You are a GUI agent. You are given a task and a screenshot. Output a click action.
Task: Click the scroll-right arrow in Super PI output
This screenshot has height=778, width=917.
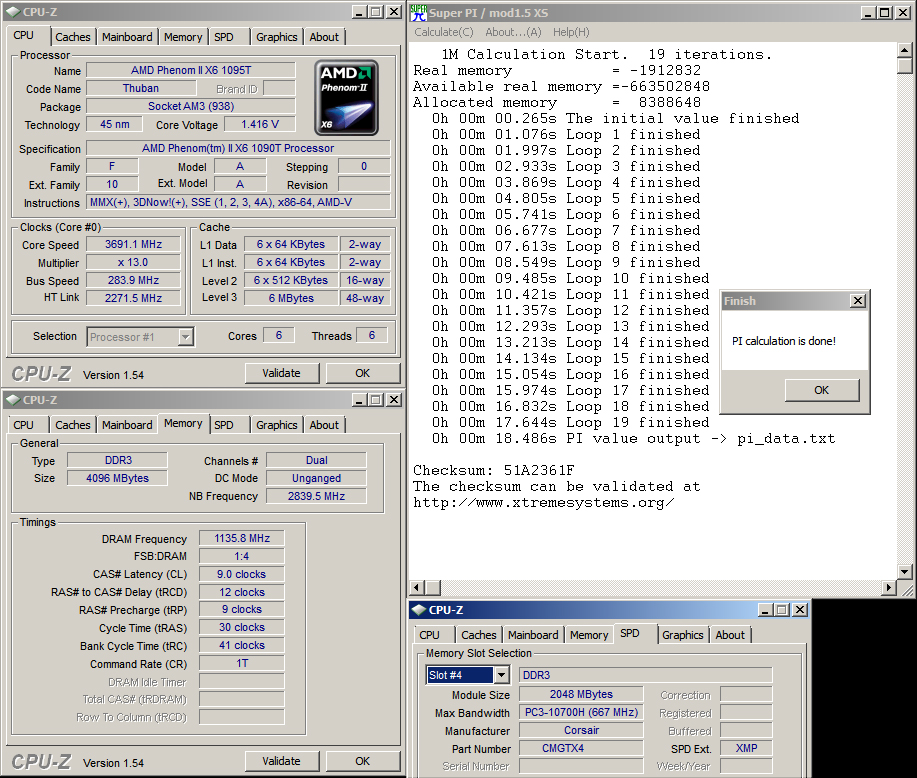click(889, 588)
